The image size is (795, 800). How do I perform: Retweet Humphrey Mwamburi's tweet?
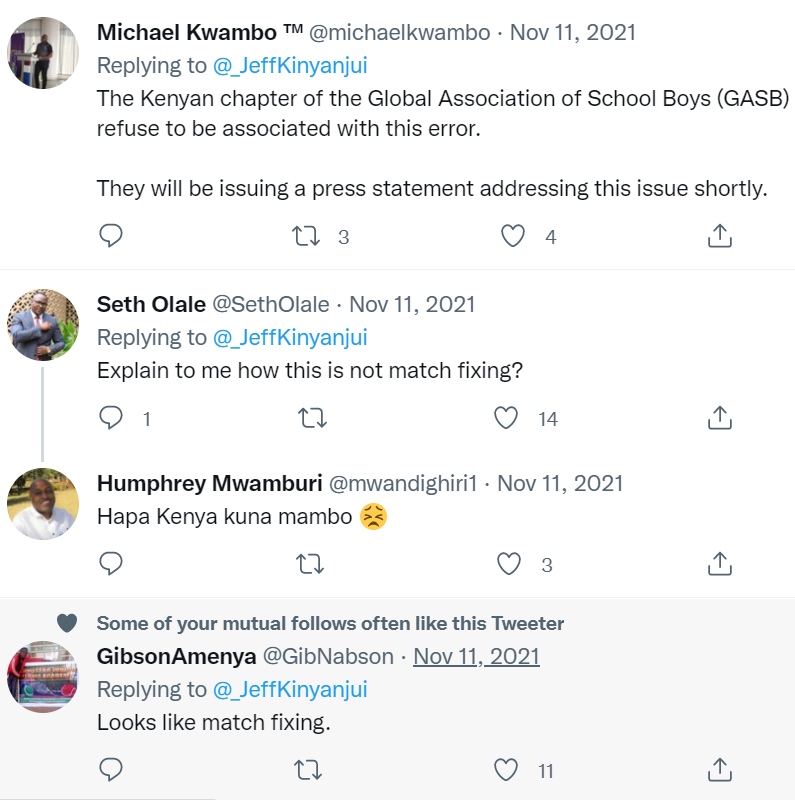311,564
